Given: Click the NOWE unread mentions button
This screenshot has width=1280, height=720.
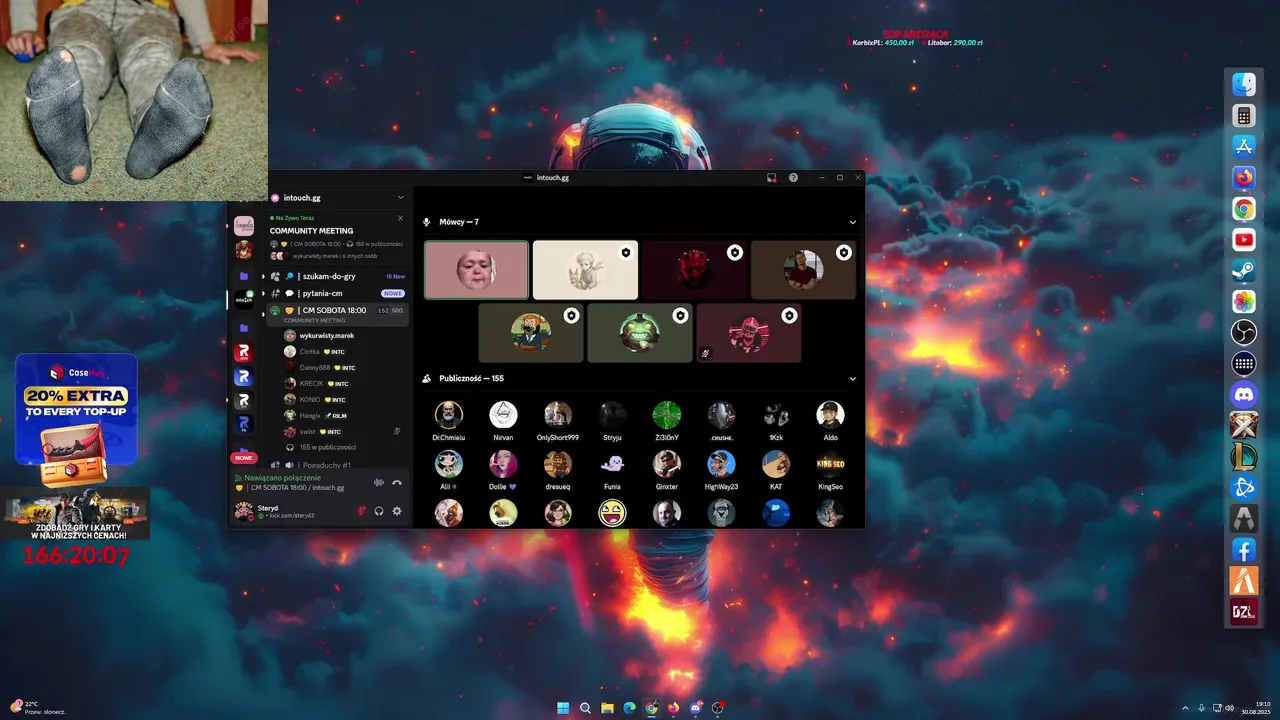Looking at the screenshot, I should [244, 457].
